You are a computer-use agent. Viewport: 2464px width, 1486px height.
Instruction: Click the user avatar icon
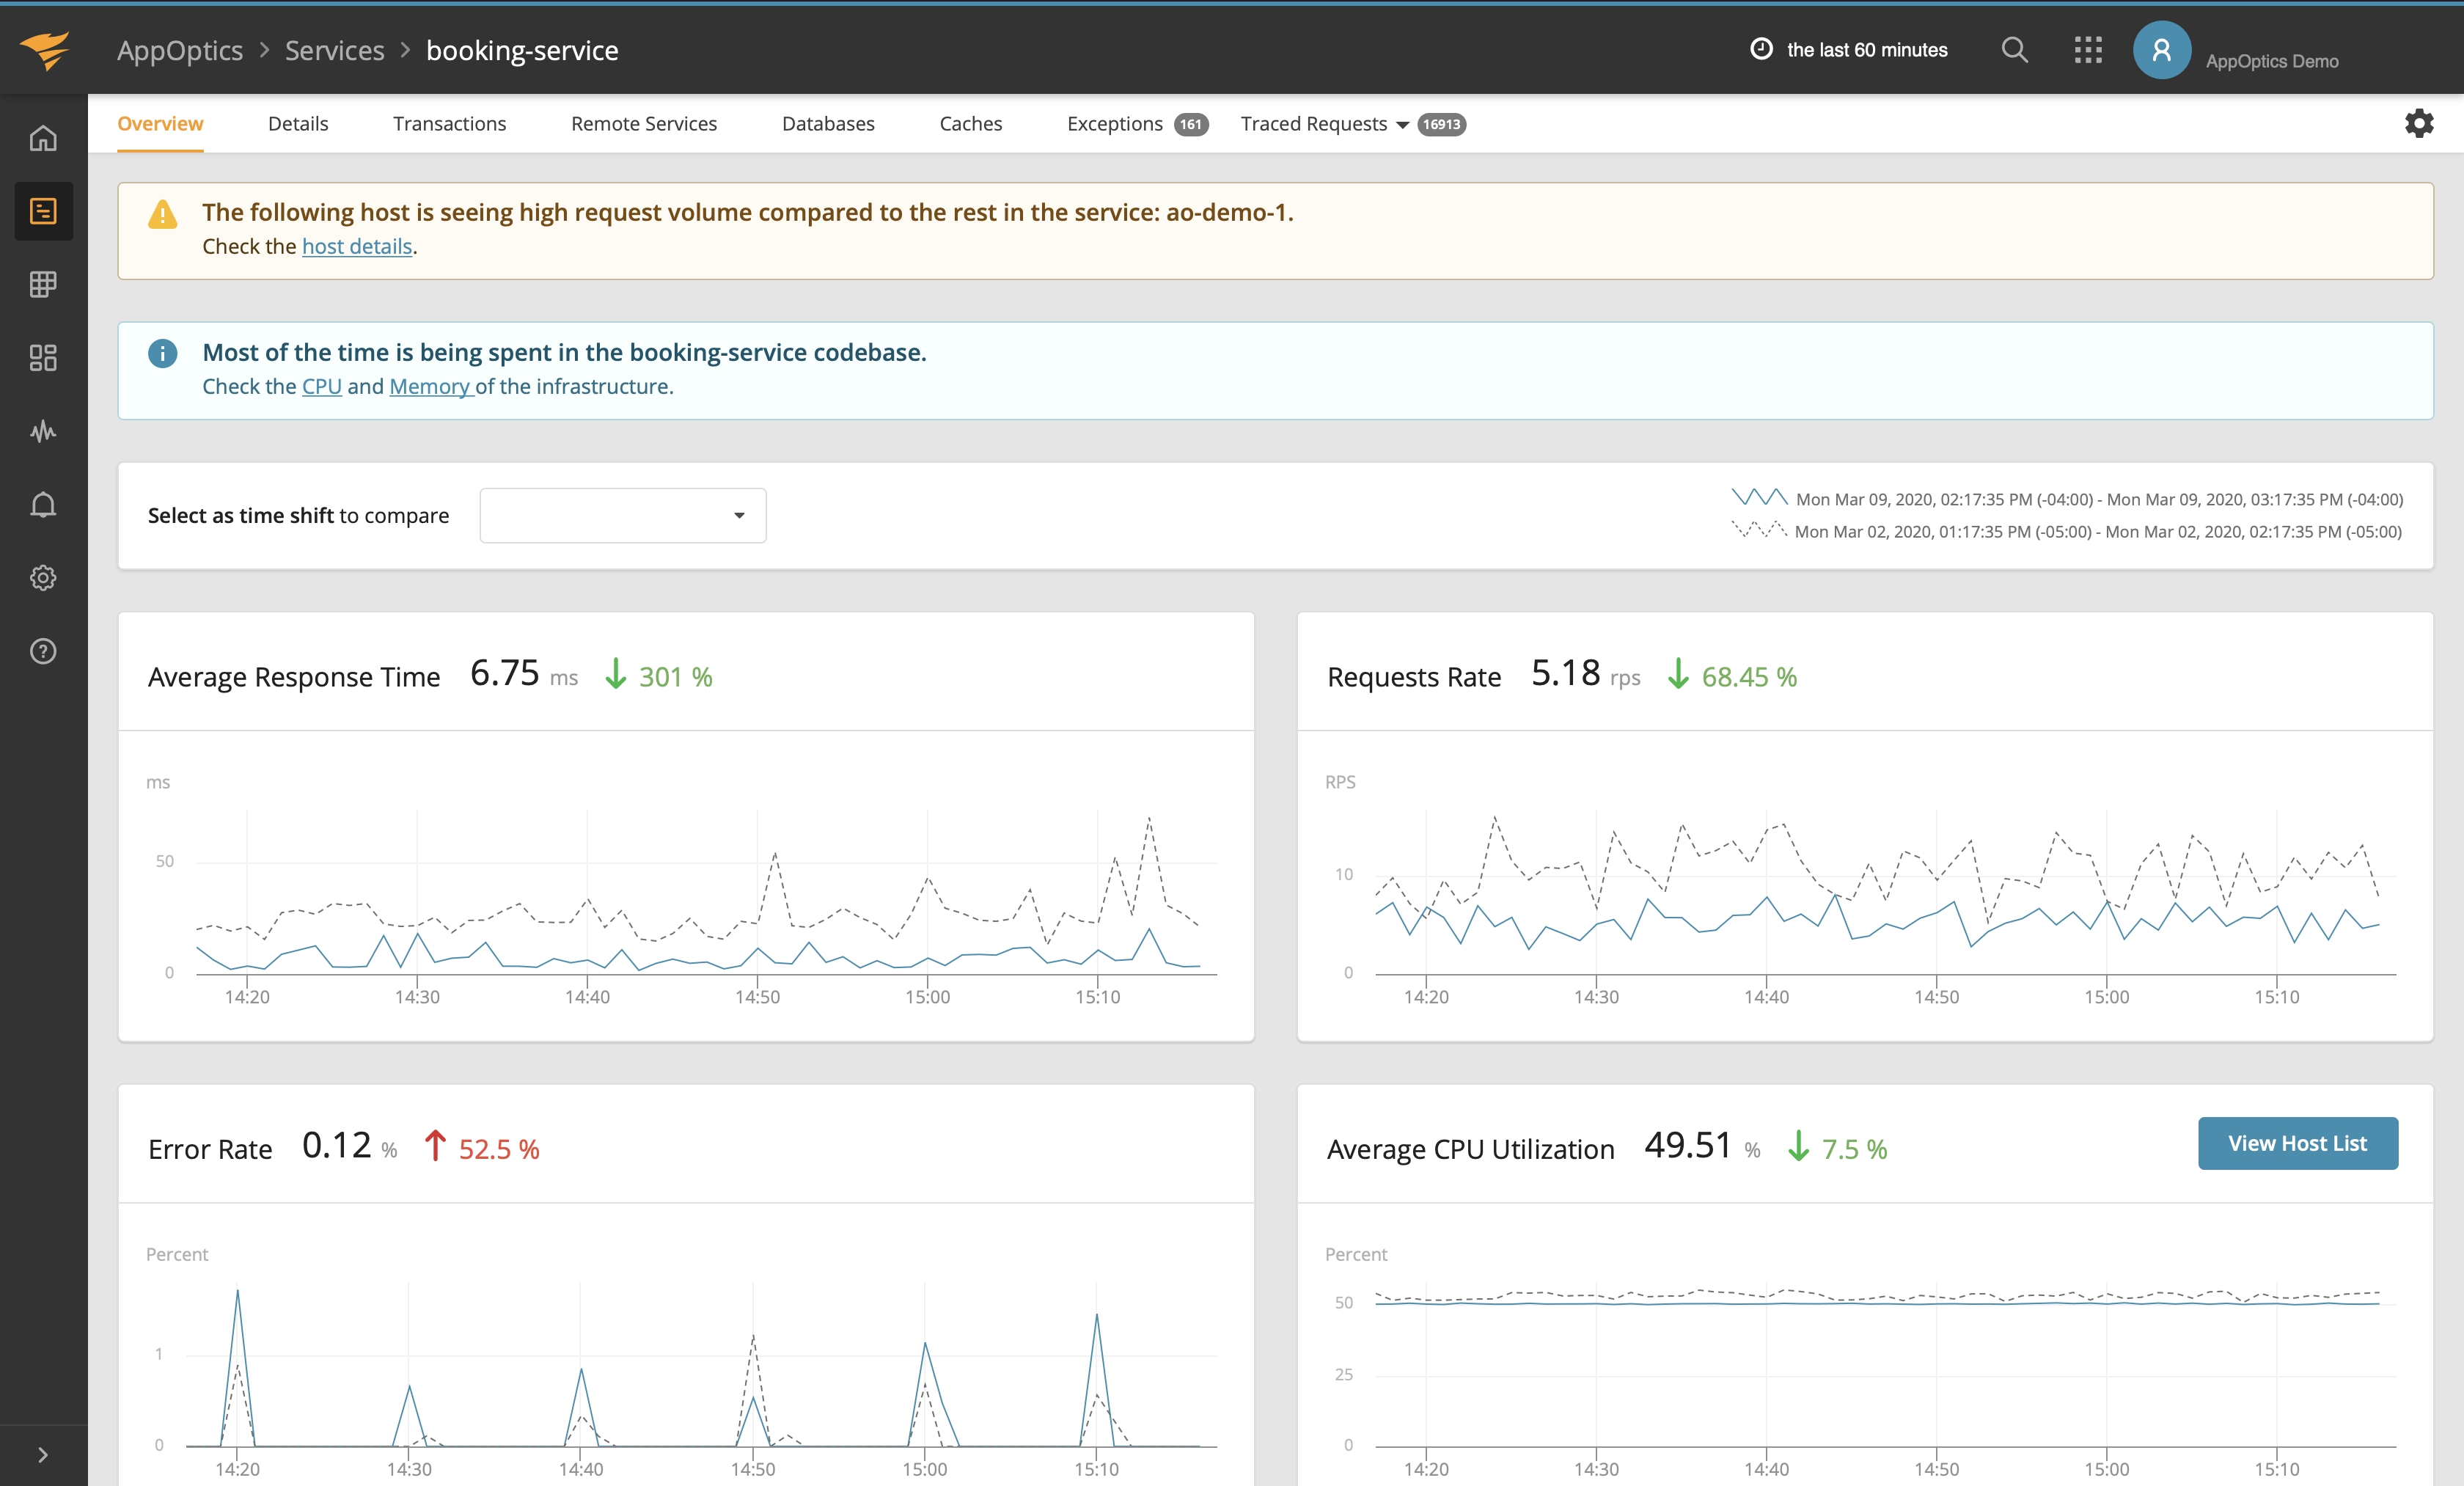click(x=2161, y=50)
